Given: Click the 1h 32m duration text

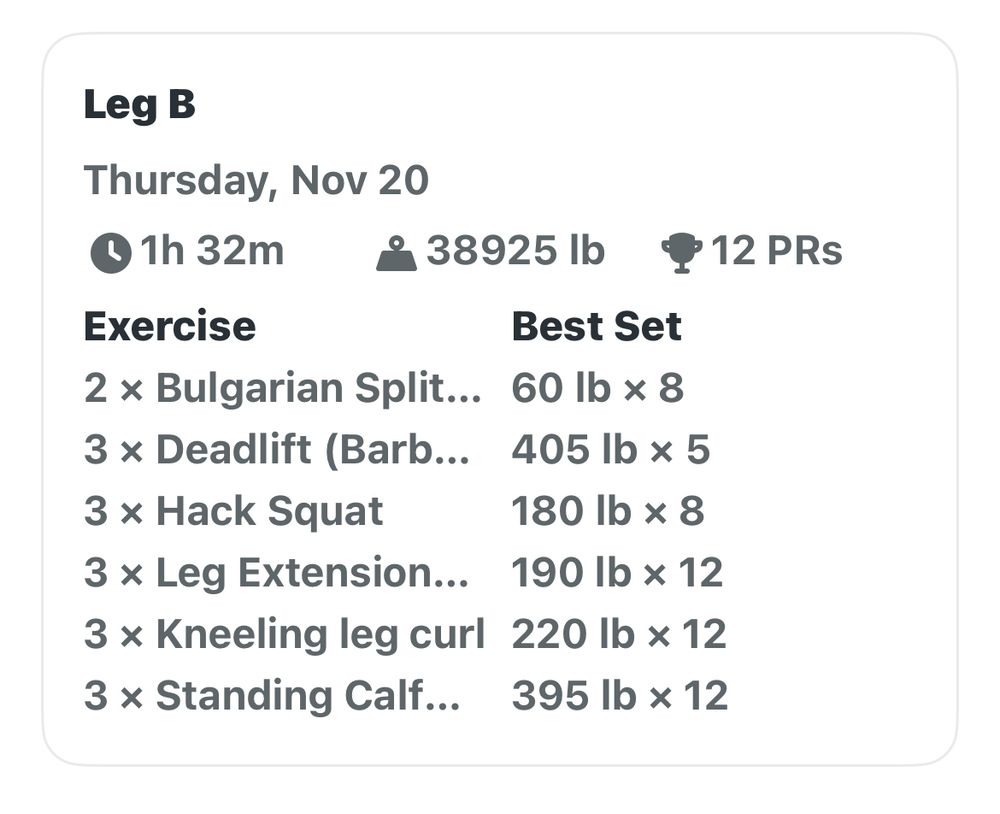Looking at the screenshot, I should (212, 250).
